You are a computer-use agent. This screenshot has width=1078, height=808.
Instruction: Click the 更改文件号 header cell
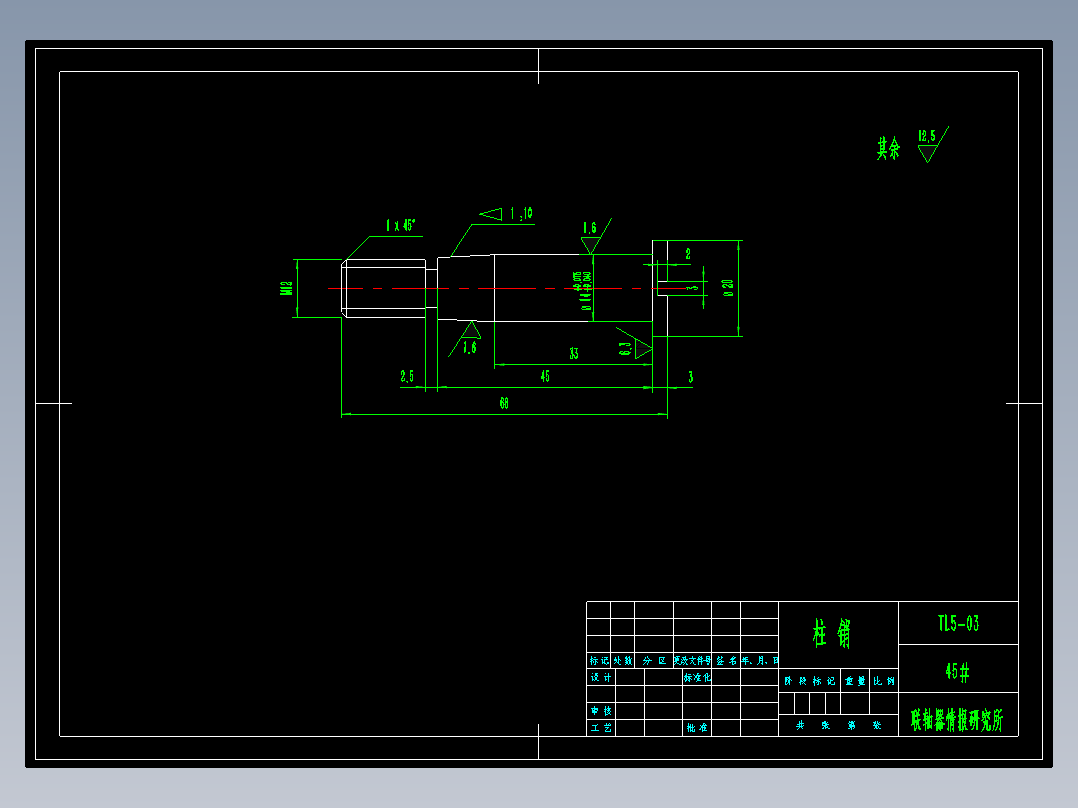tap(692, 660)
